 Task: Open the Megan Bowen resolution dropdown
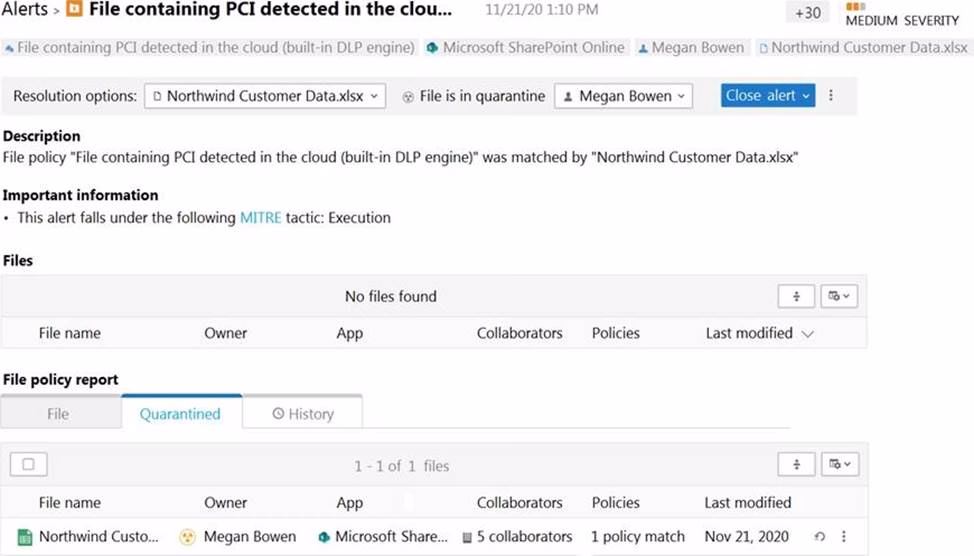[623, 96]
